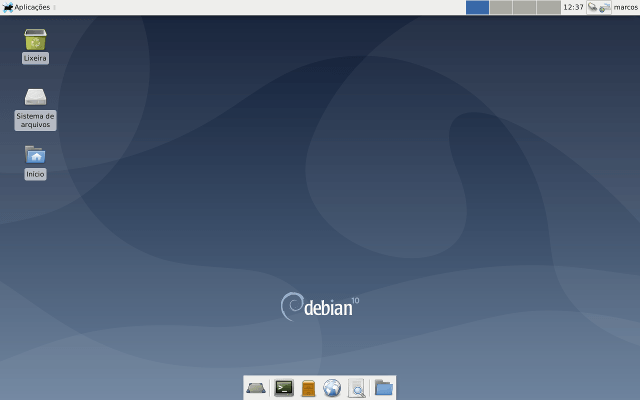Switch to the fourth workspace
Viewport: 640px width, 400px height.
pos(549,7)
